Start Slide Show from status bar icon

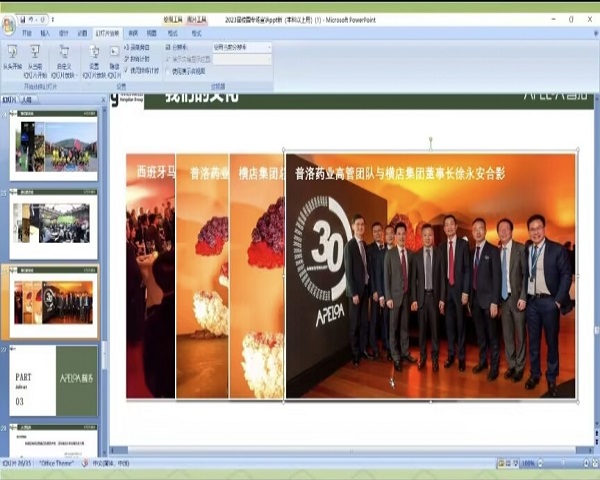[515, 464]
